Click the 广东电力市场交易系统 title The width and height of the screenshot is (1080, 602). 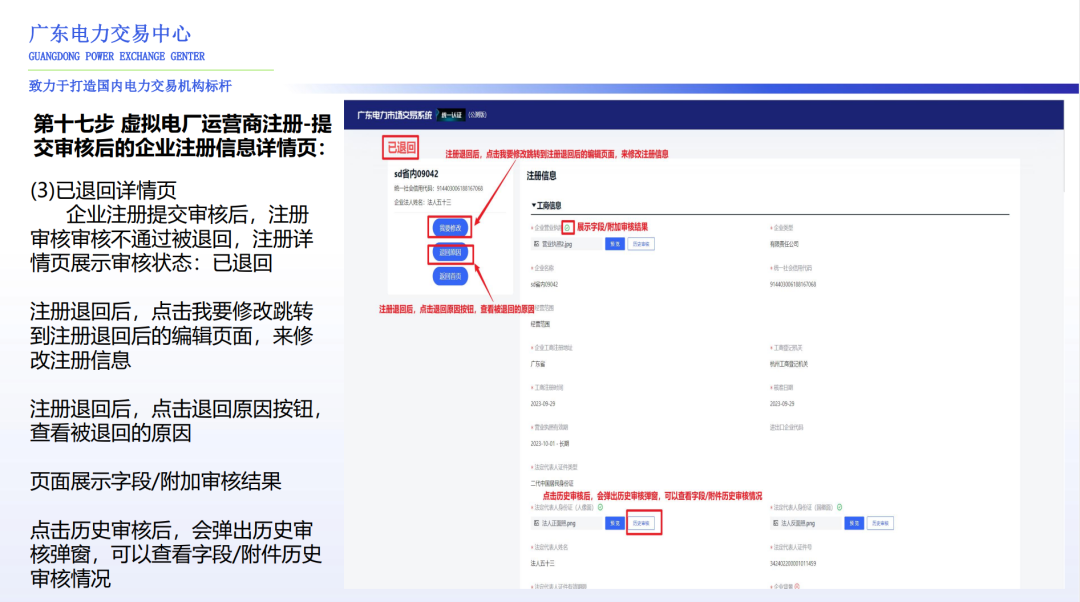[397, 114]
